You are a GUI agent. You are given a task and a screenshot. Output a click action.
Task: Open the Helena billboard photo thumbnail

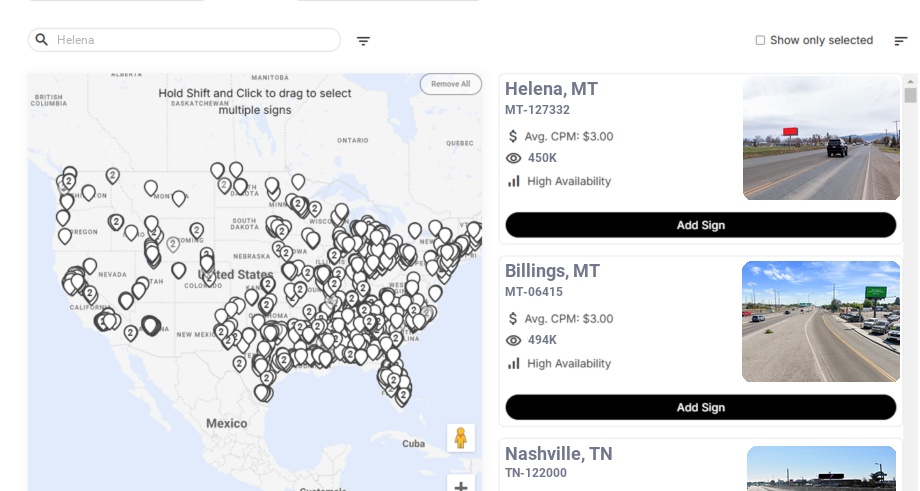(x=821, y=139)
